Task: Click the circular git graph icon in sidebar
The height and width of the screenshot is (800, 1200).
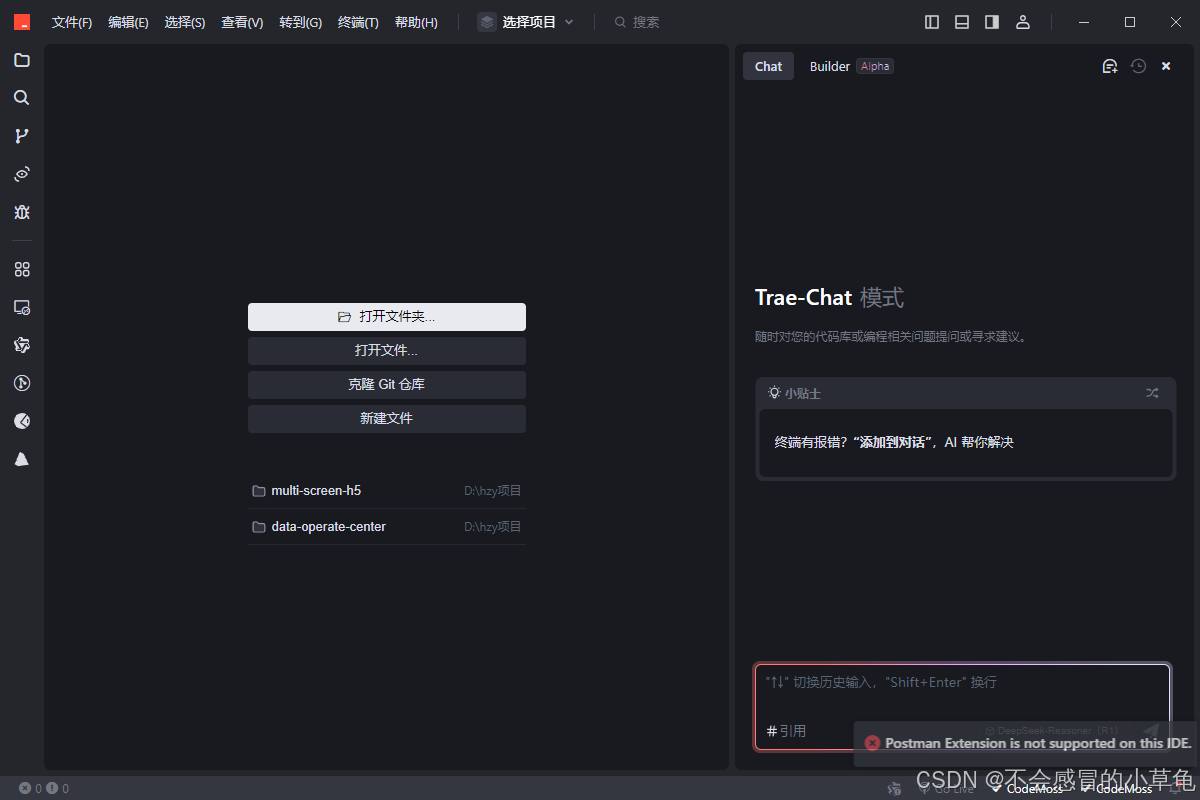Action: pyautogui.click(x=21, y=383)
